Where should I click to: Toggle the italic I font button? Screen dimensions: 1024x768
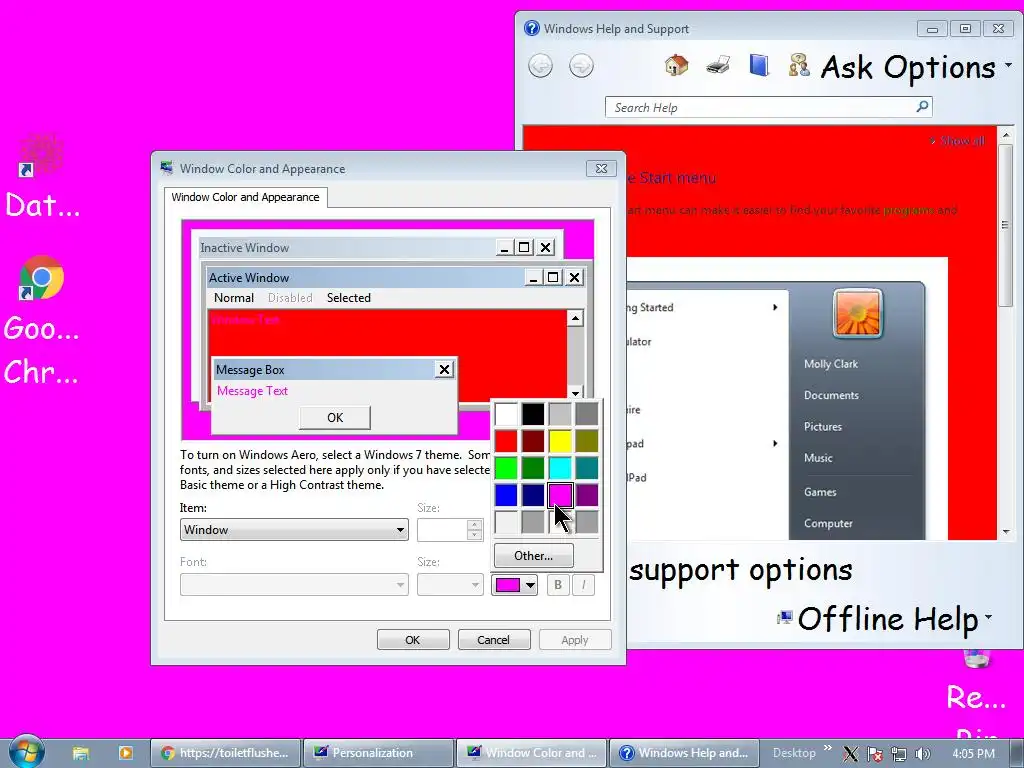pos(583,584)
